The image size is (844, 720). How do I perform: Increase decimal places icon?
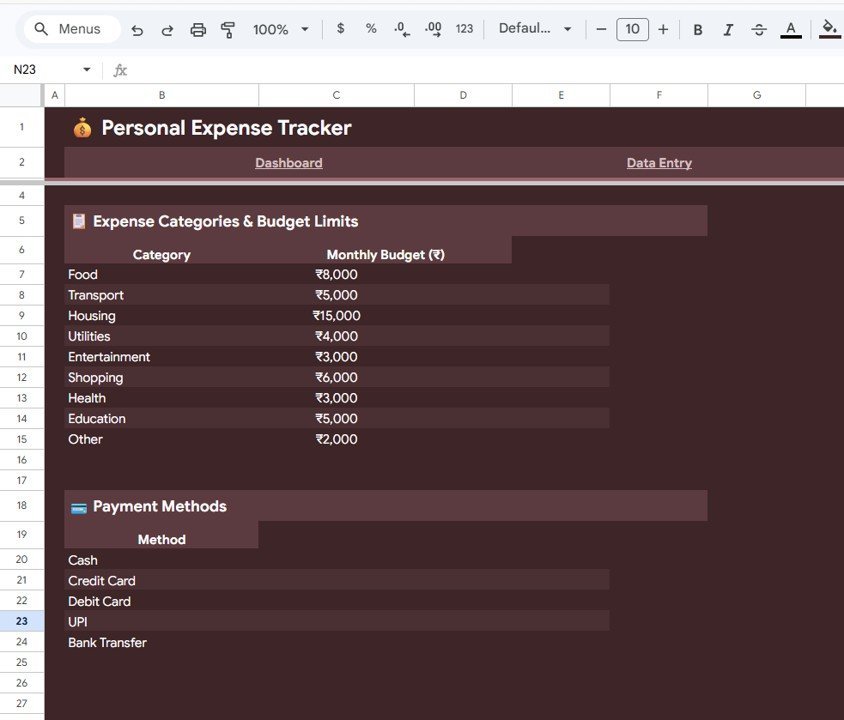pyautogui.click(x=433, y=29)
